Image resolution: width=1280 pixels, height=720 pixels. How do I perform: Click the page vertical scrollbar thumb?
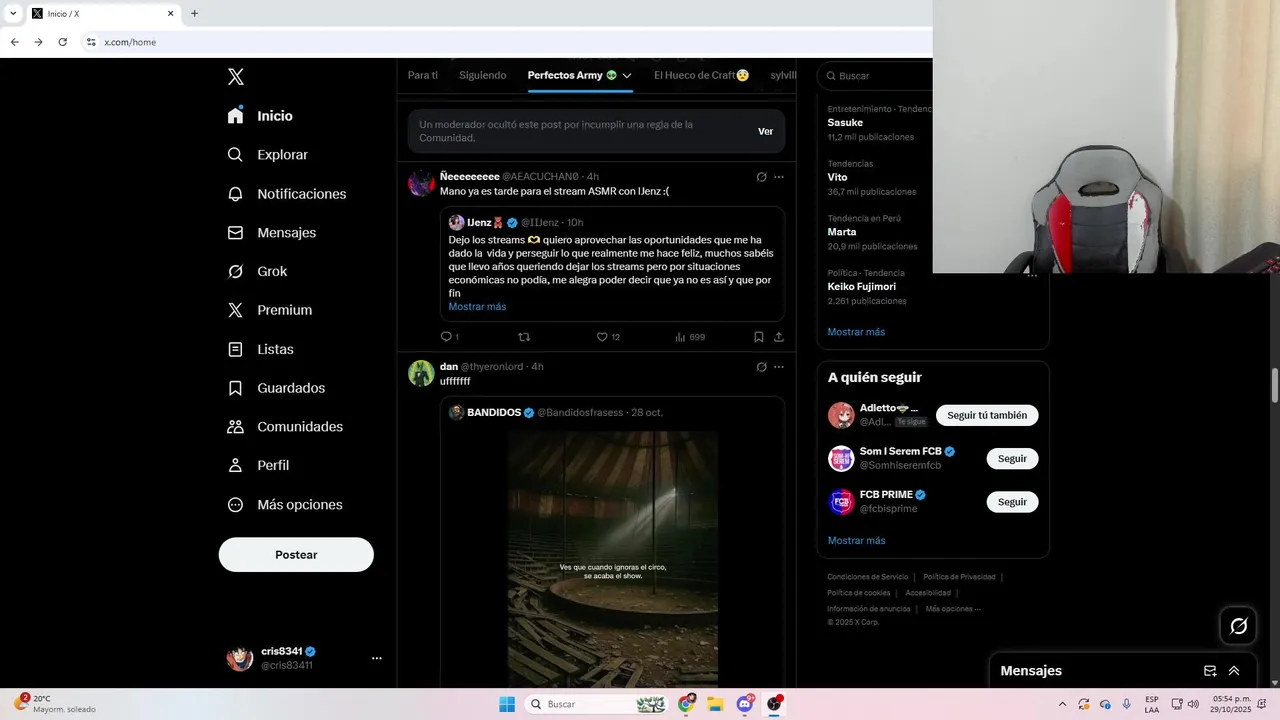click(x=1274, y=384)
